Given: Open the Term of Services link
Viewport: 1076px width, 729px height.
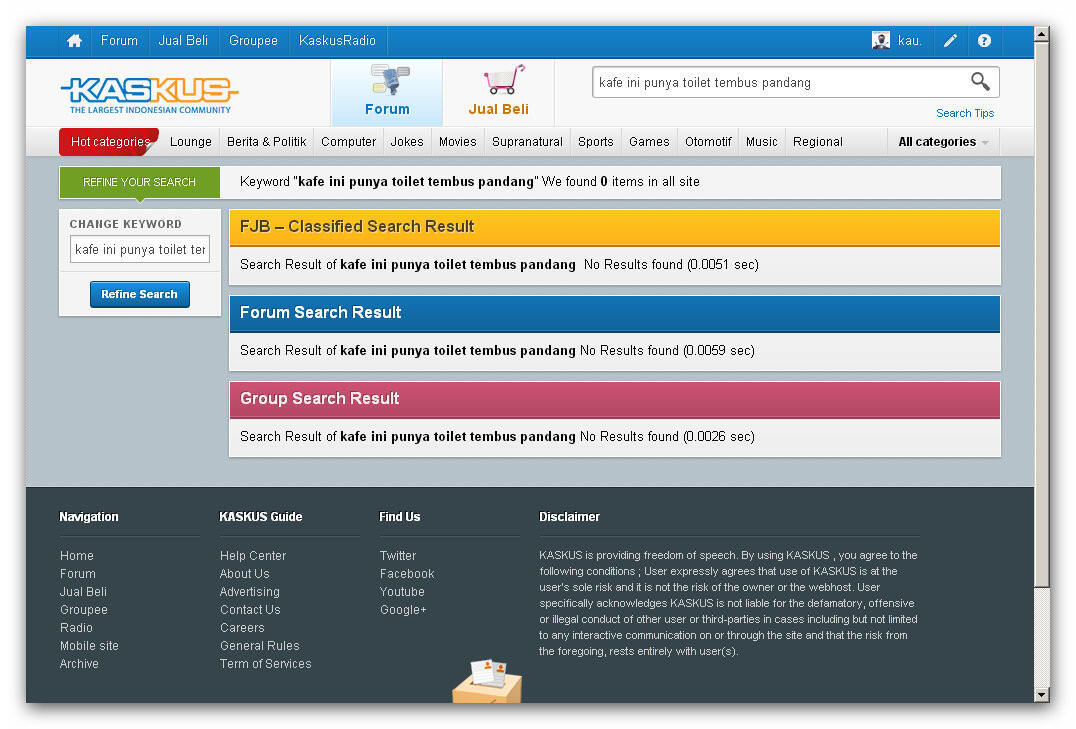Looking at the screenshot, I should click(x=266, y=664).
